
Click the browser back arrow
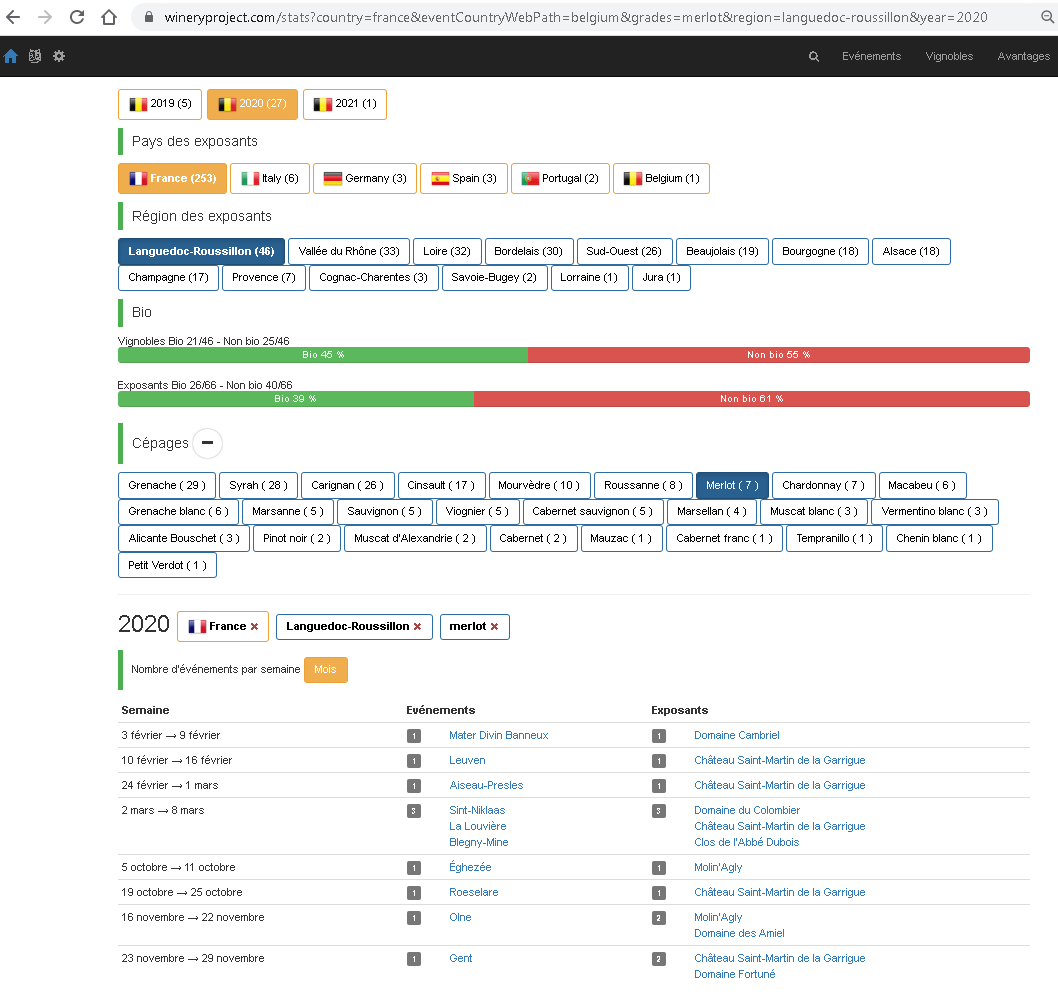tap(13, 17)
